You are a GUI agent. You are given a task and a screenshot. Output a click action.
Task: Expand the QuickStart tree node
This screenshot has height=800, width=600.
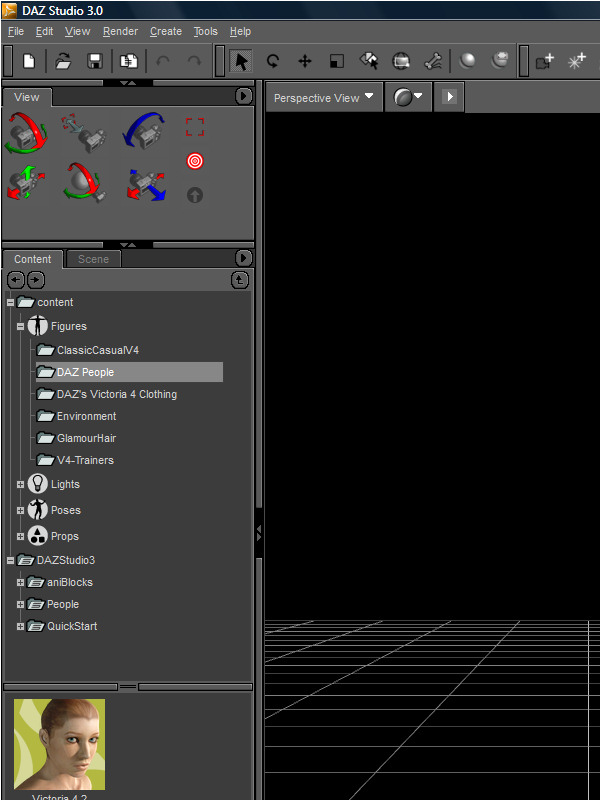(20, 627)
